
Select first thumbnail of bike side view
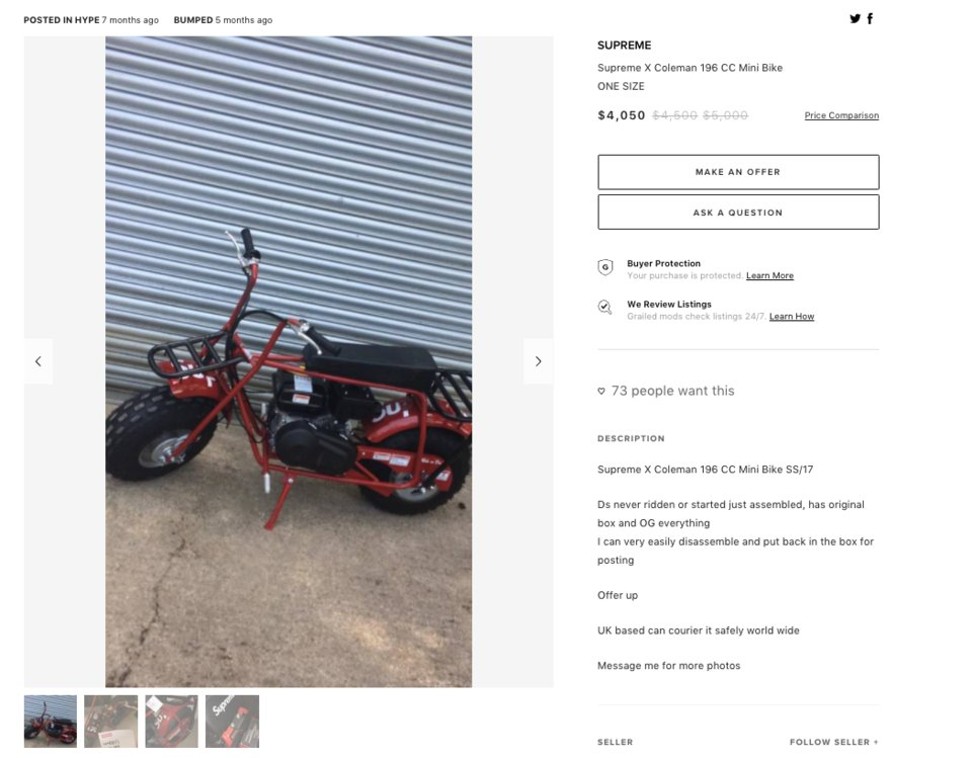point(51,721)
